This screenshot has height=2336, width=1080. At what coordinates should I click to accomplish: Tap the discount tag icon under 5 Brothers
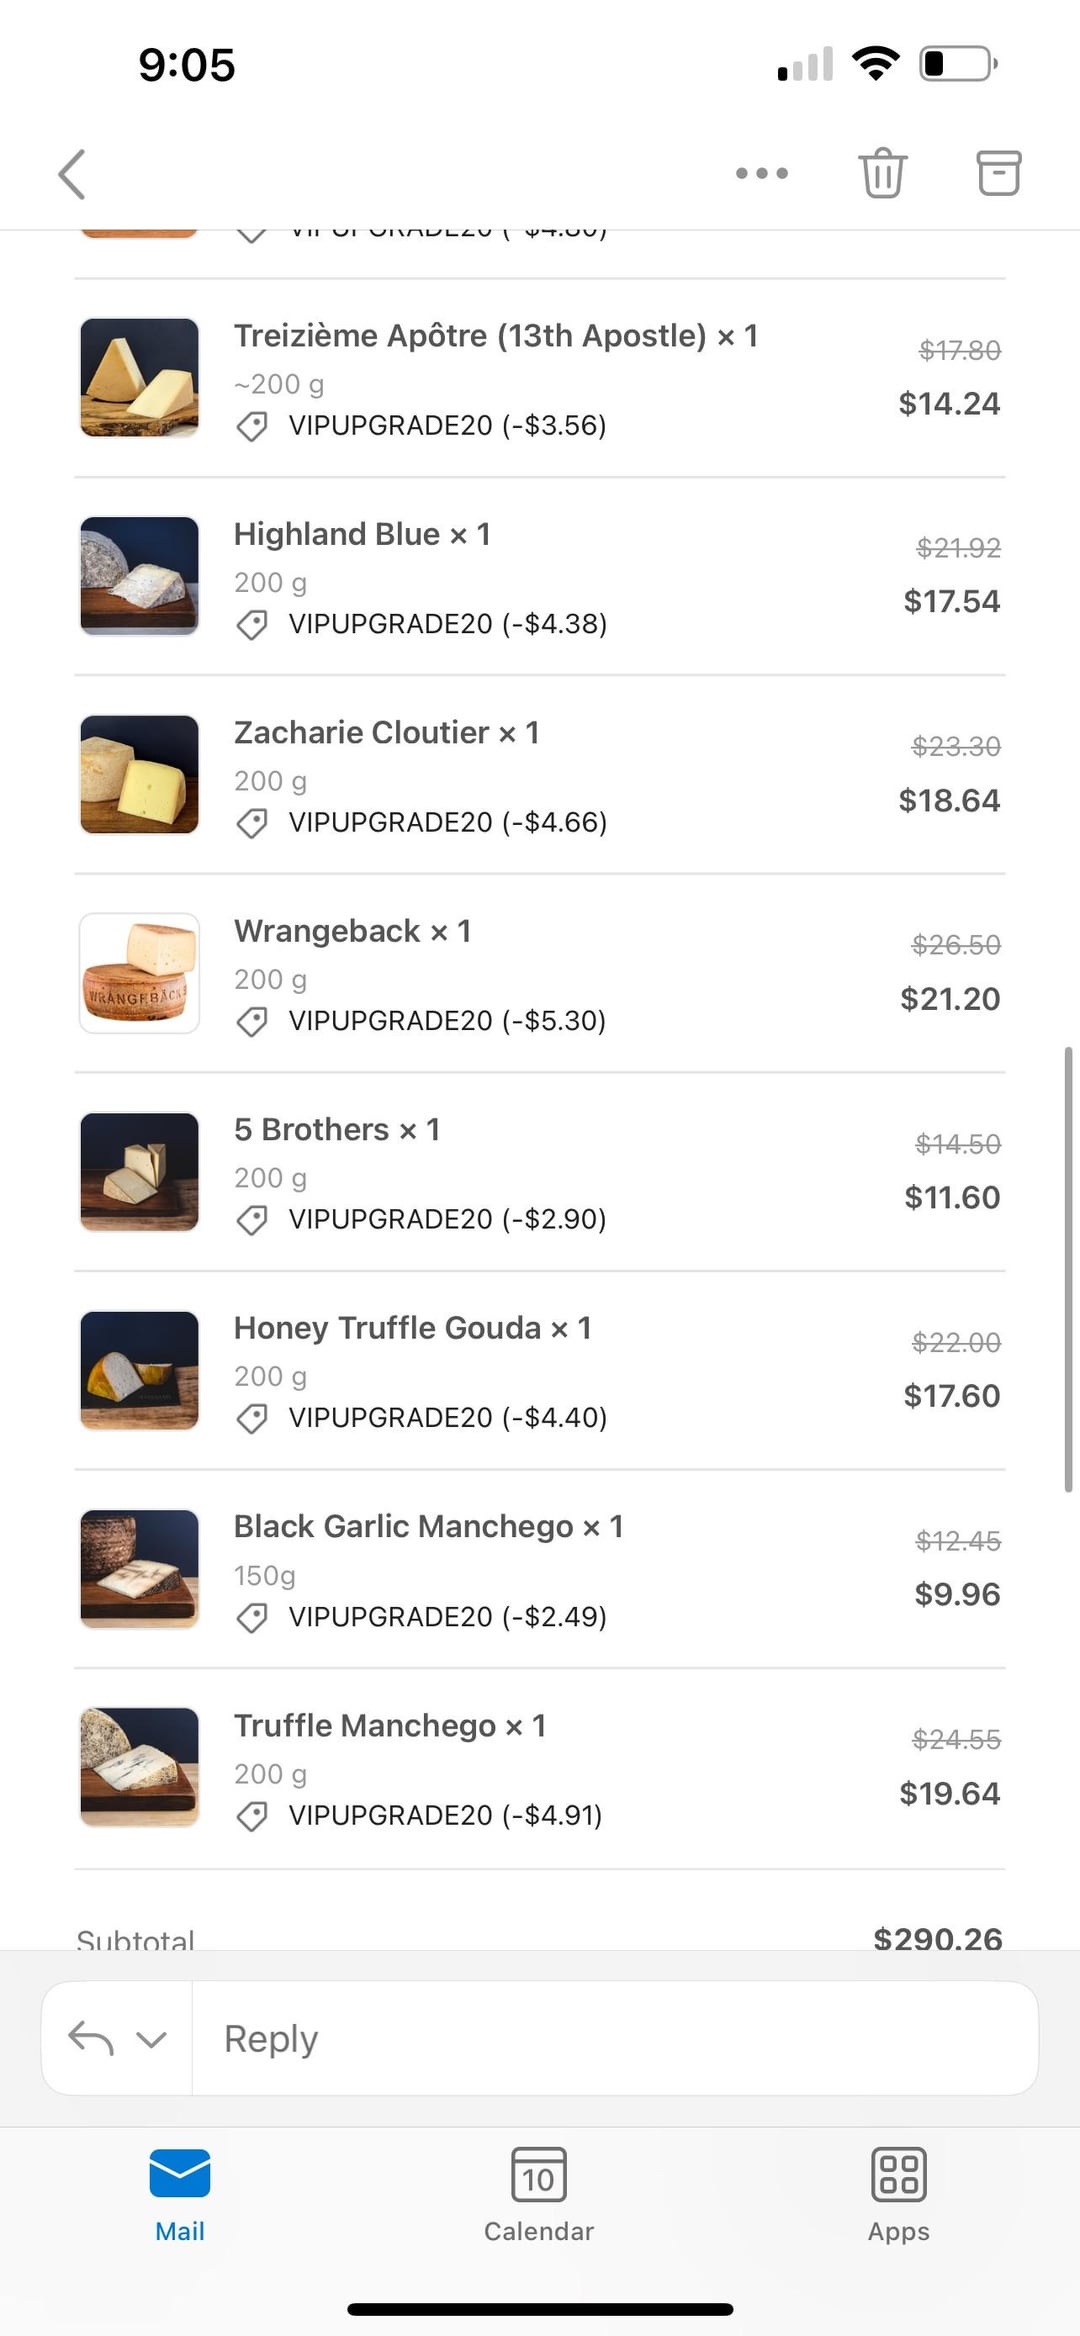(252, 1220)
